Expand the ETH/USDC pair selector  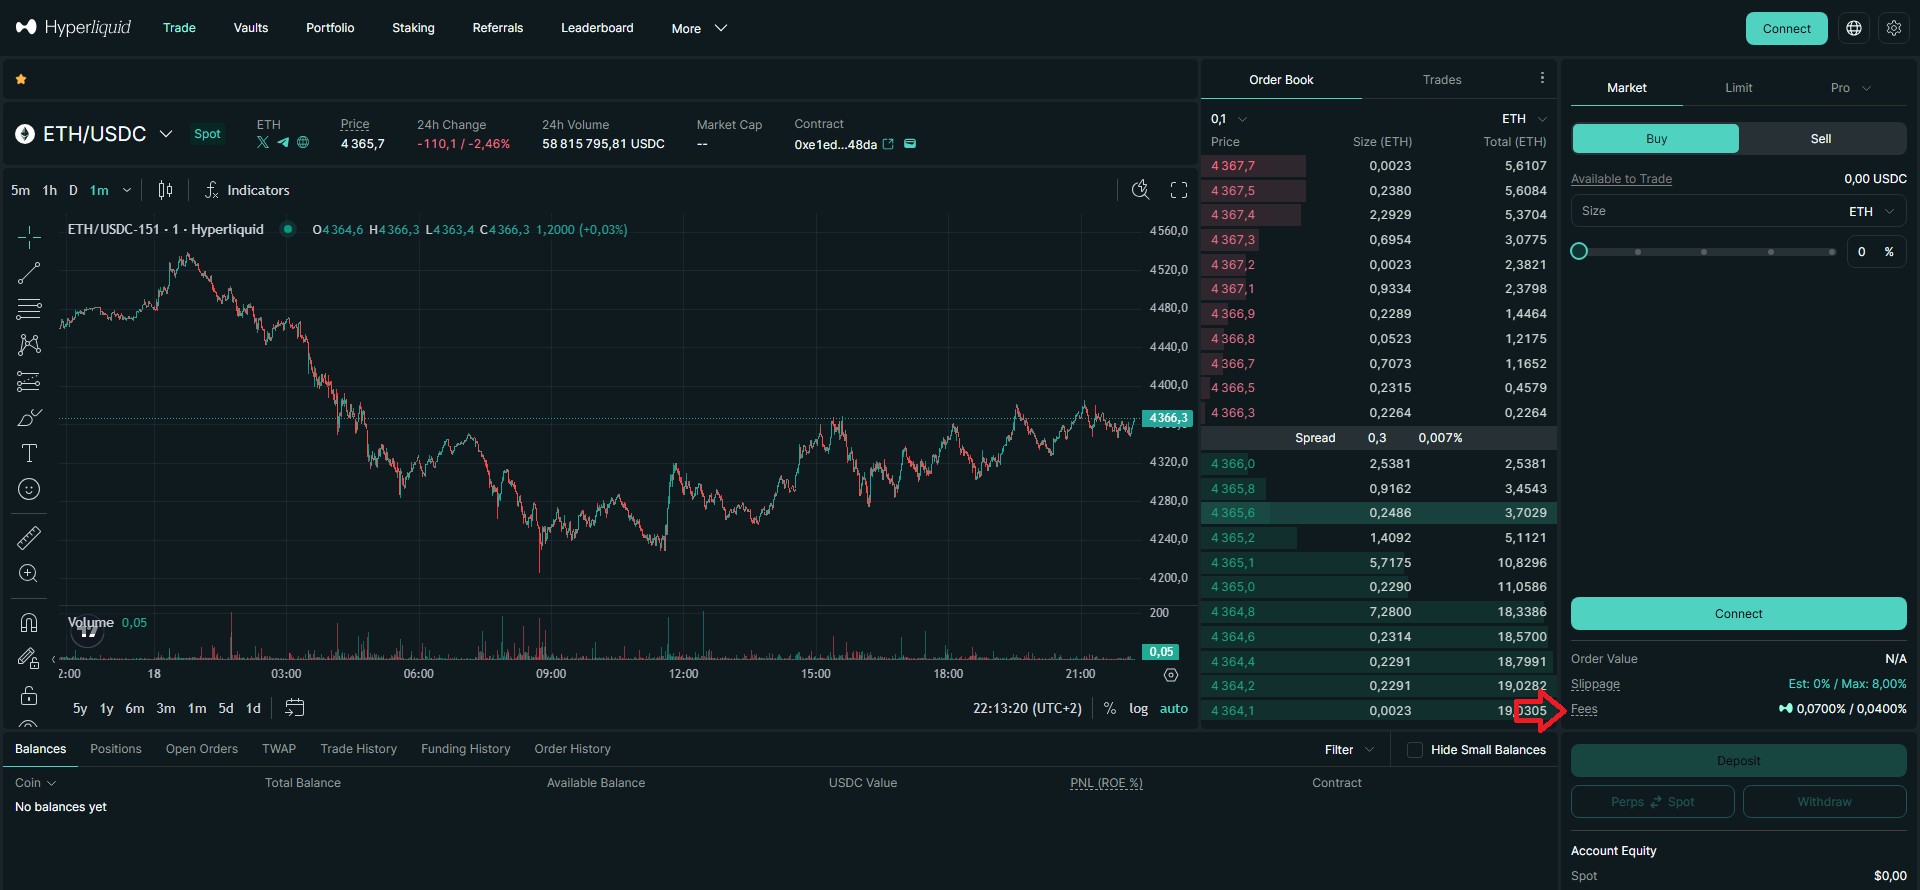[166, 134]
